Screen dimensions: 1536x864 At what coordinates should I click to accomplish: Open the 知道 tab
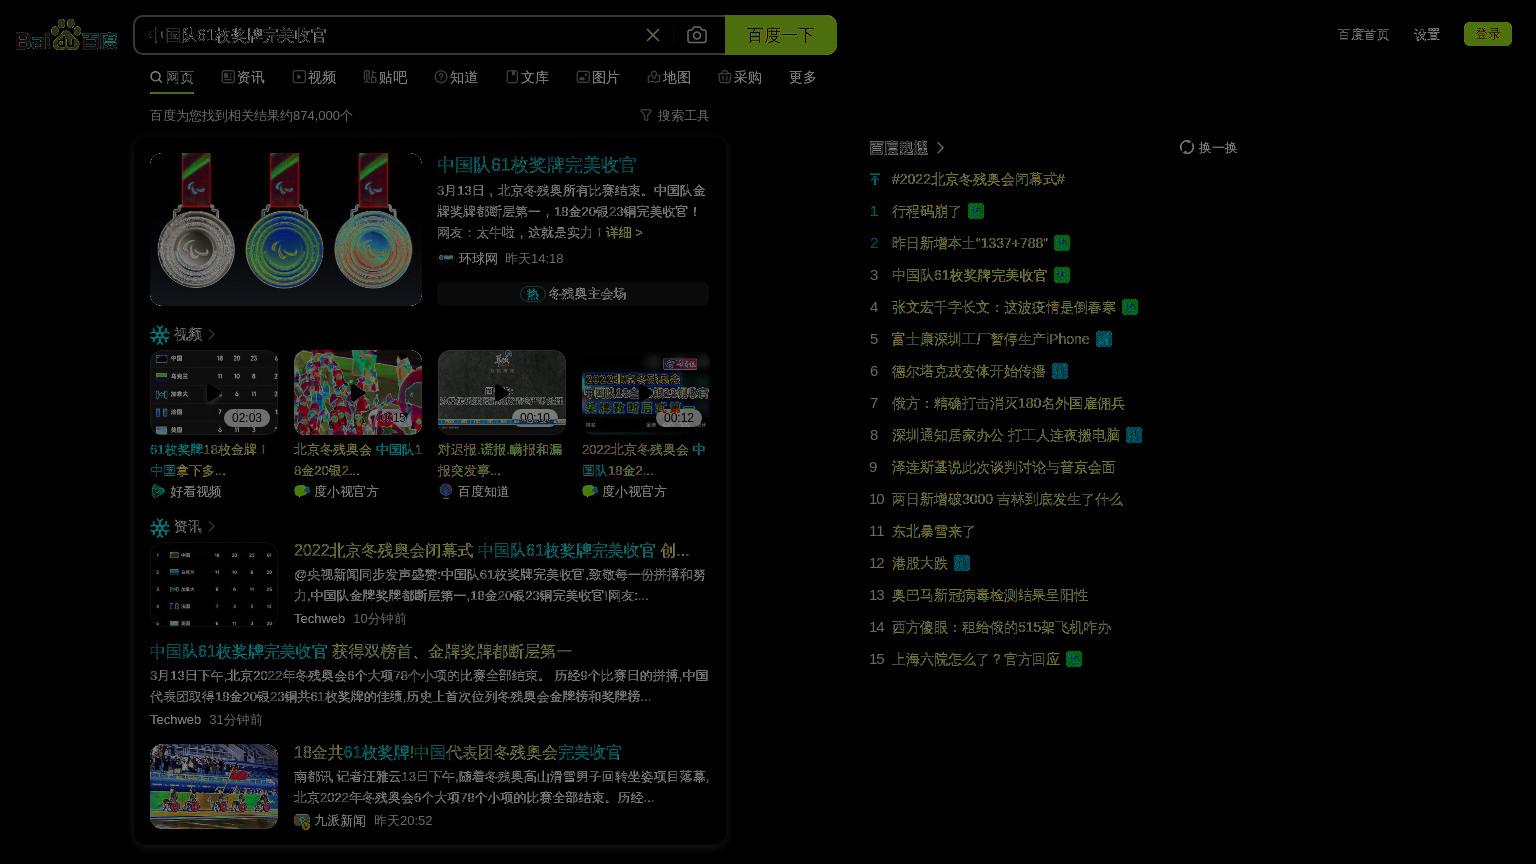456,77
